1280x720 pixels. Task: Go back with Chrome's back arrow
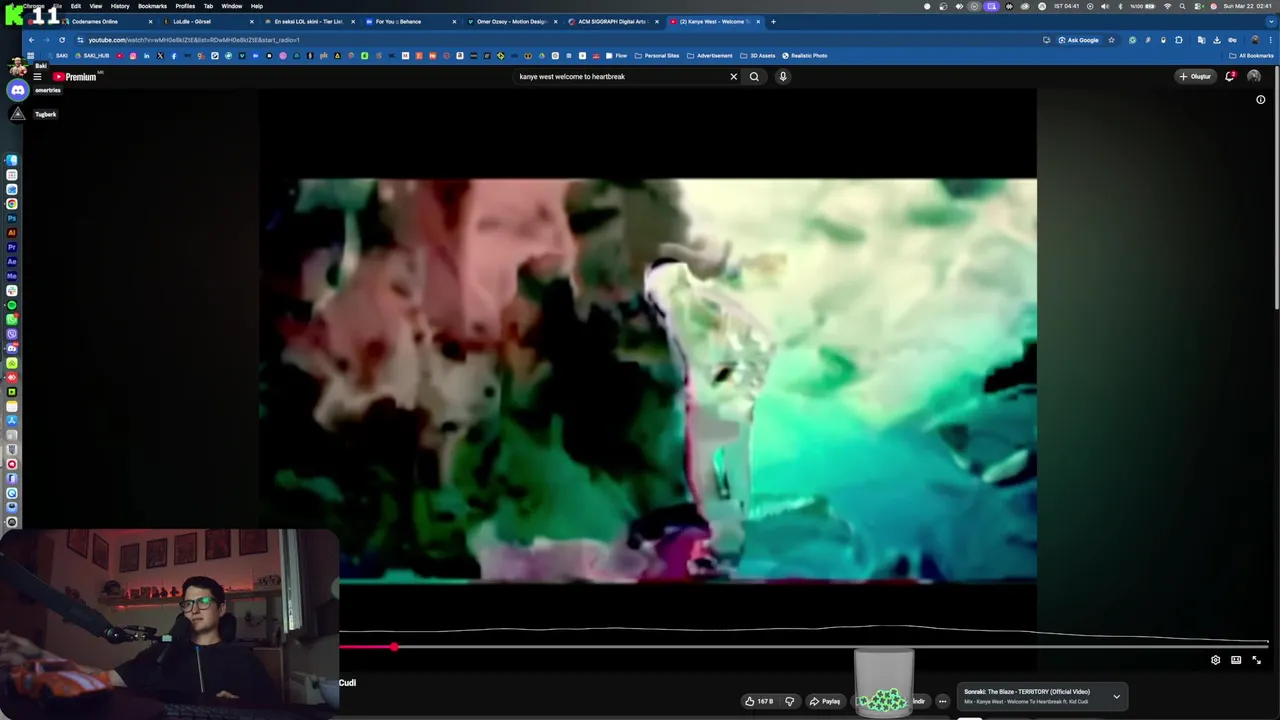click(x=31, y=40)
